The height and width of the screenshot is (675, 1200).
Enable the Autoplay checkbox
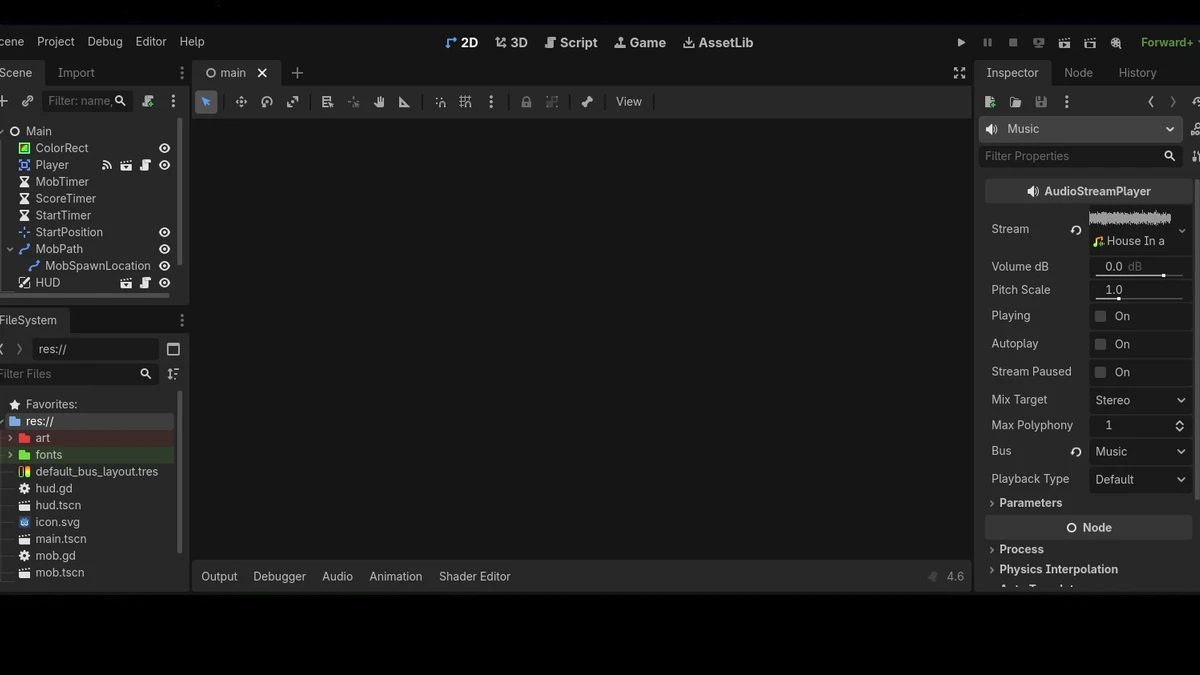click(1101, 344)
